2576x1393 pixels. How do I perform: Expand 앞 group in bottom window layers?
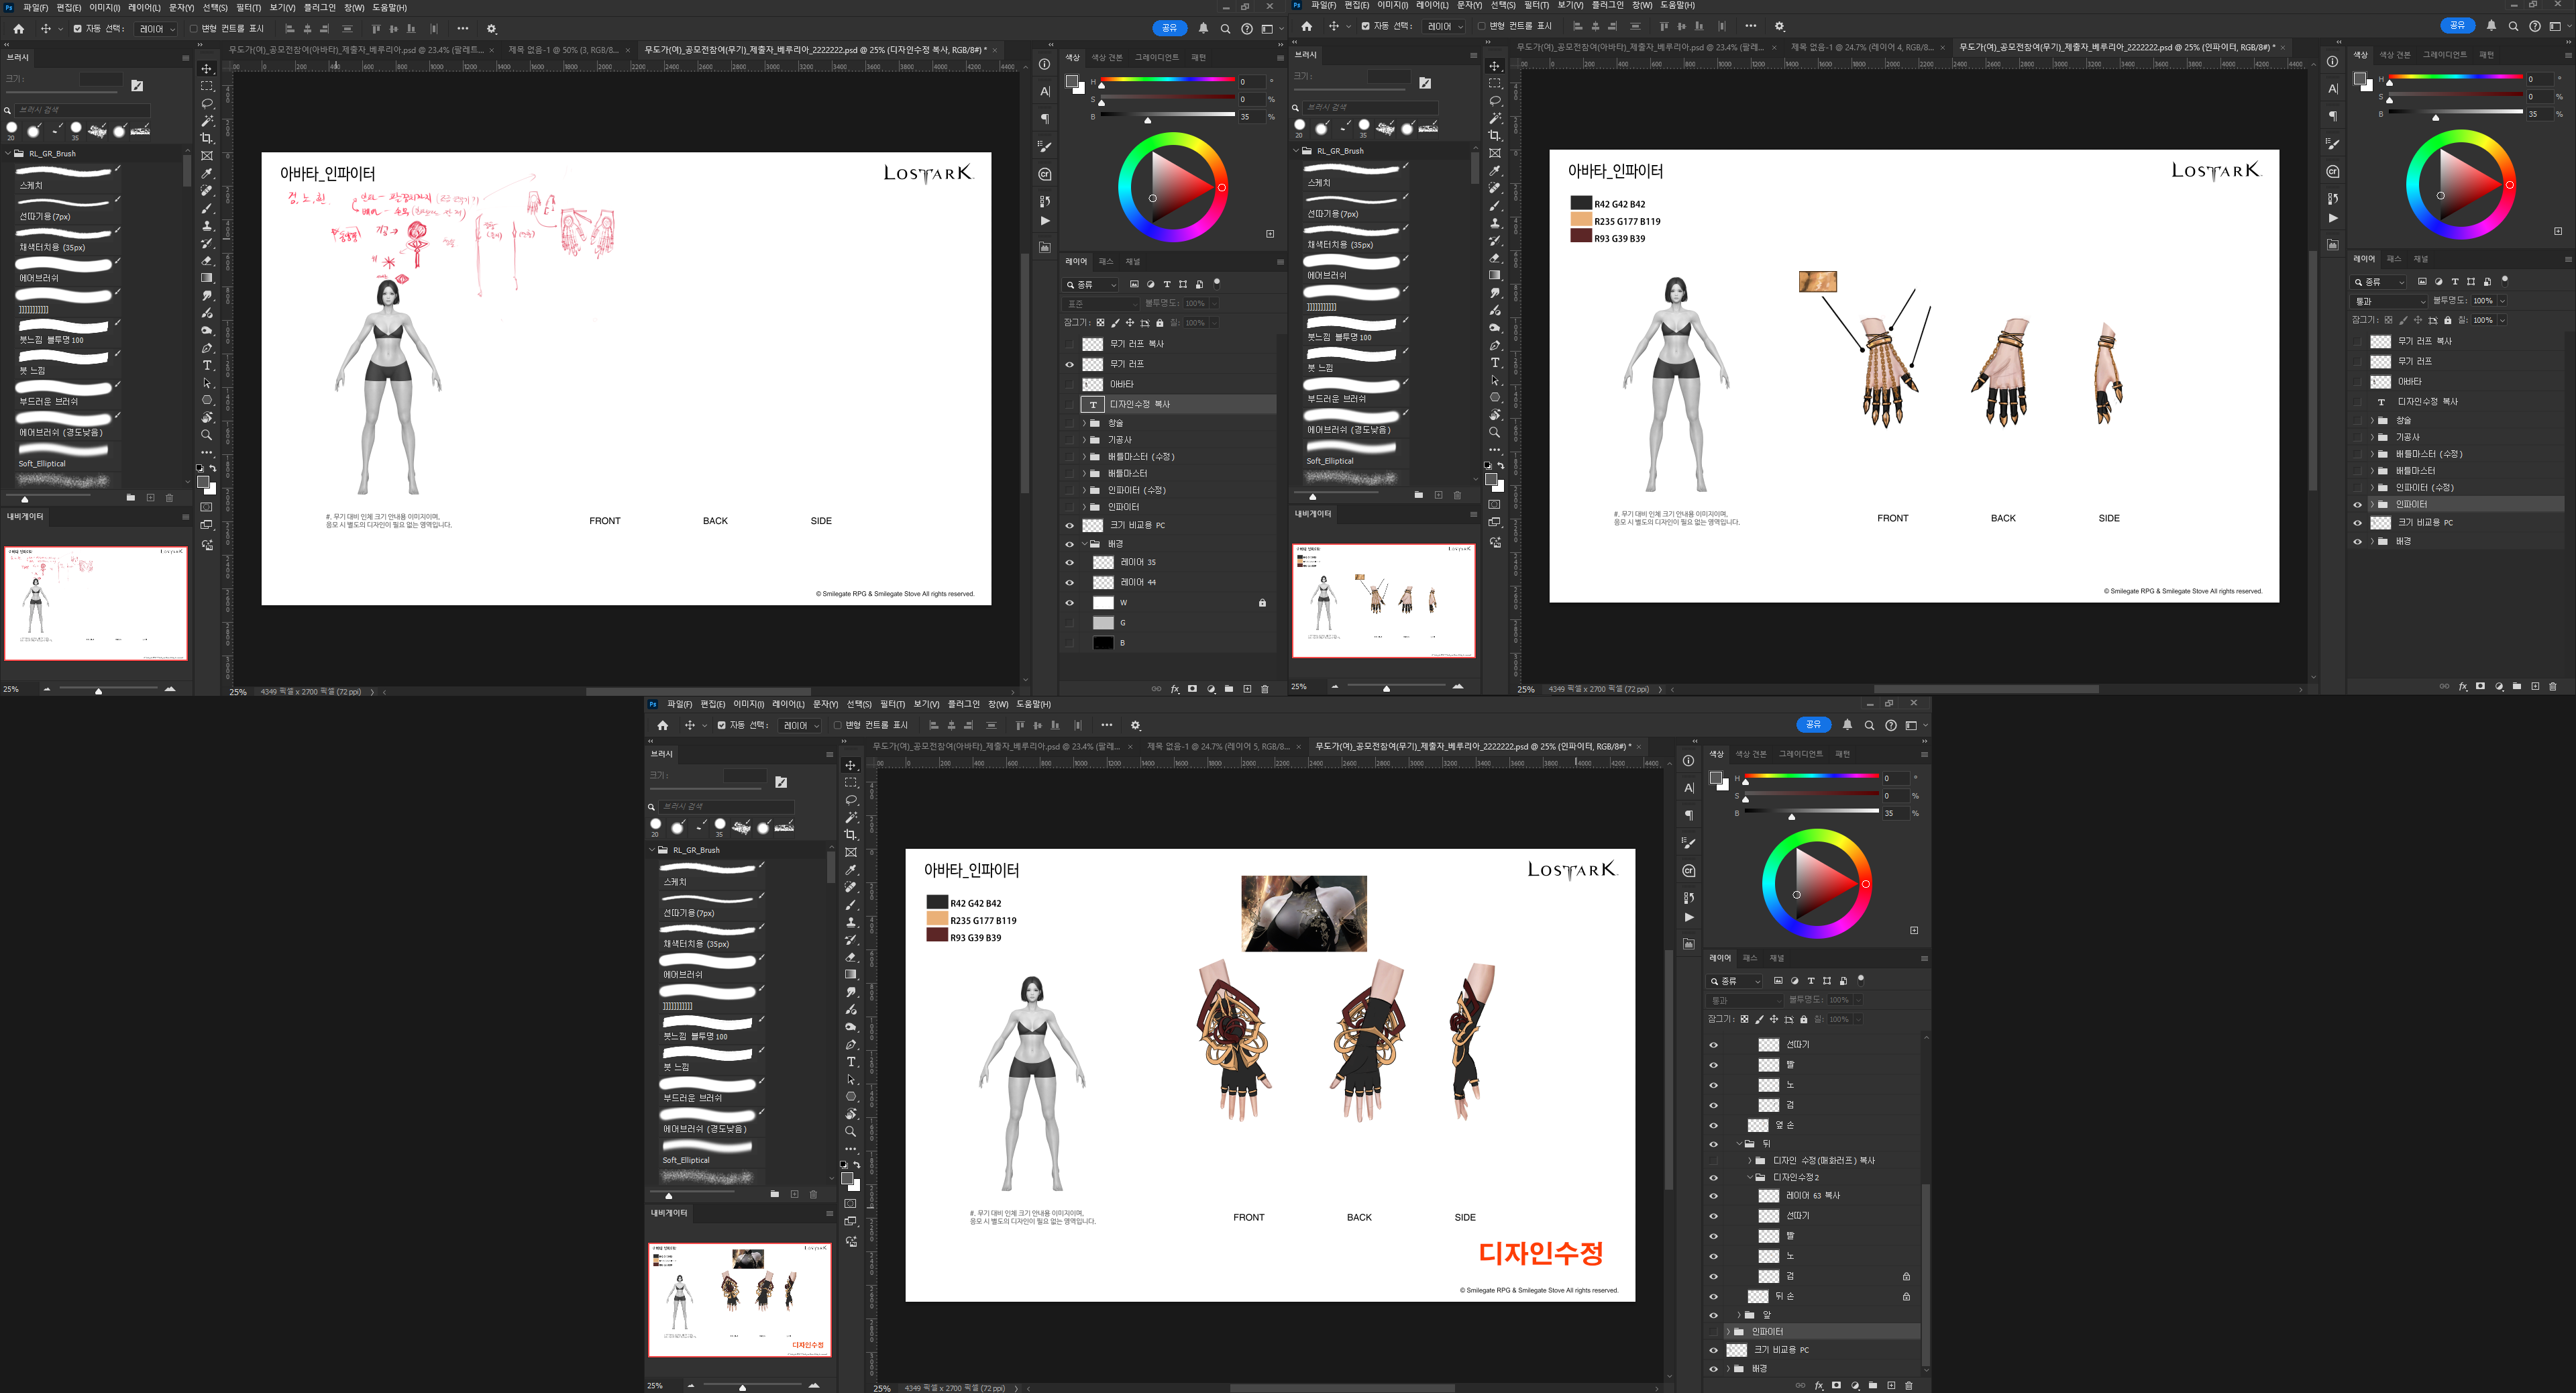coord(1740,1315)
